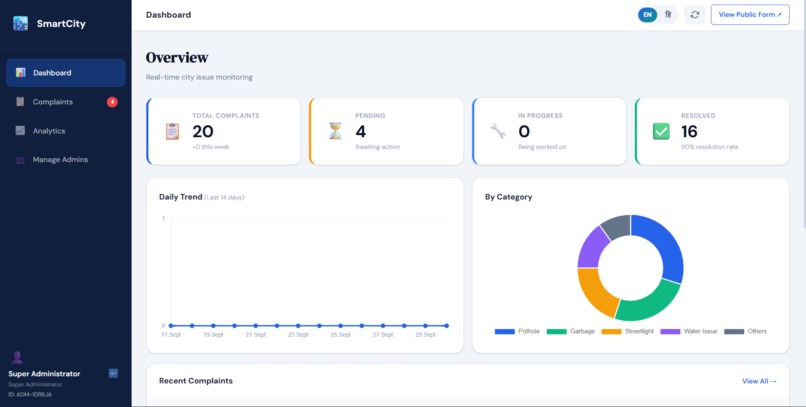The height and width of the screenshot is (407, 806).
Task: Toggle the Others legend swatch
Action: coord(734,331)
